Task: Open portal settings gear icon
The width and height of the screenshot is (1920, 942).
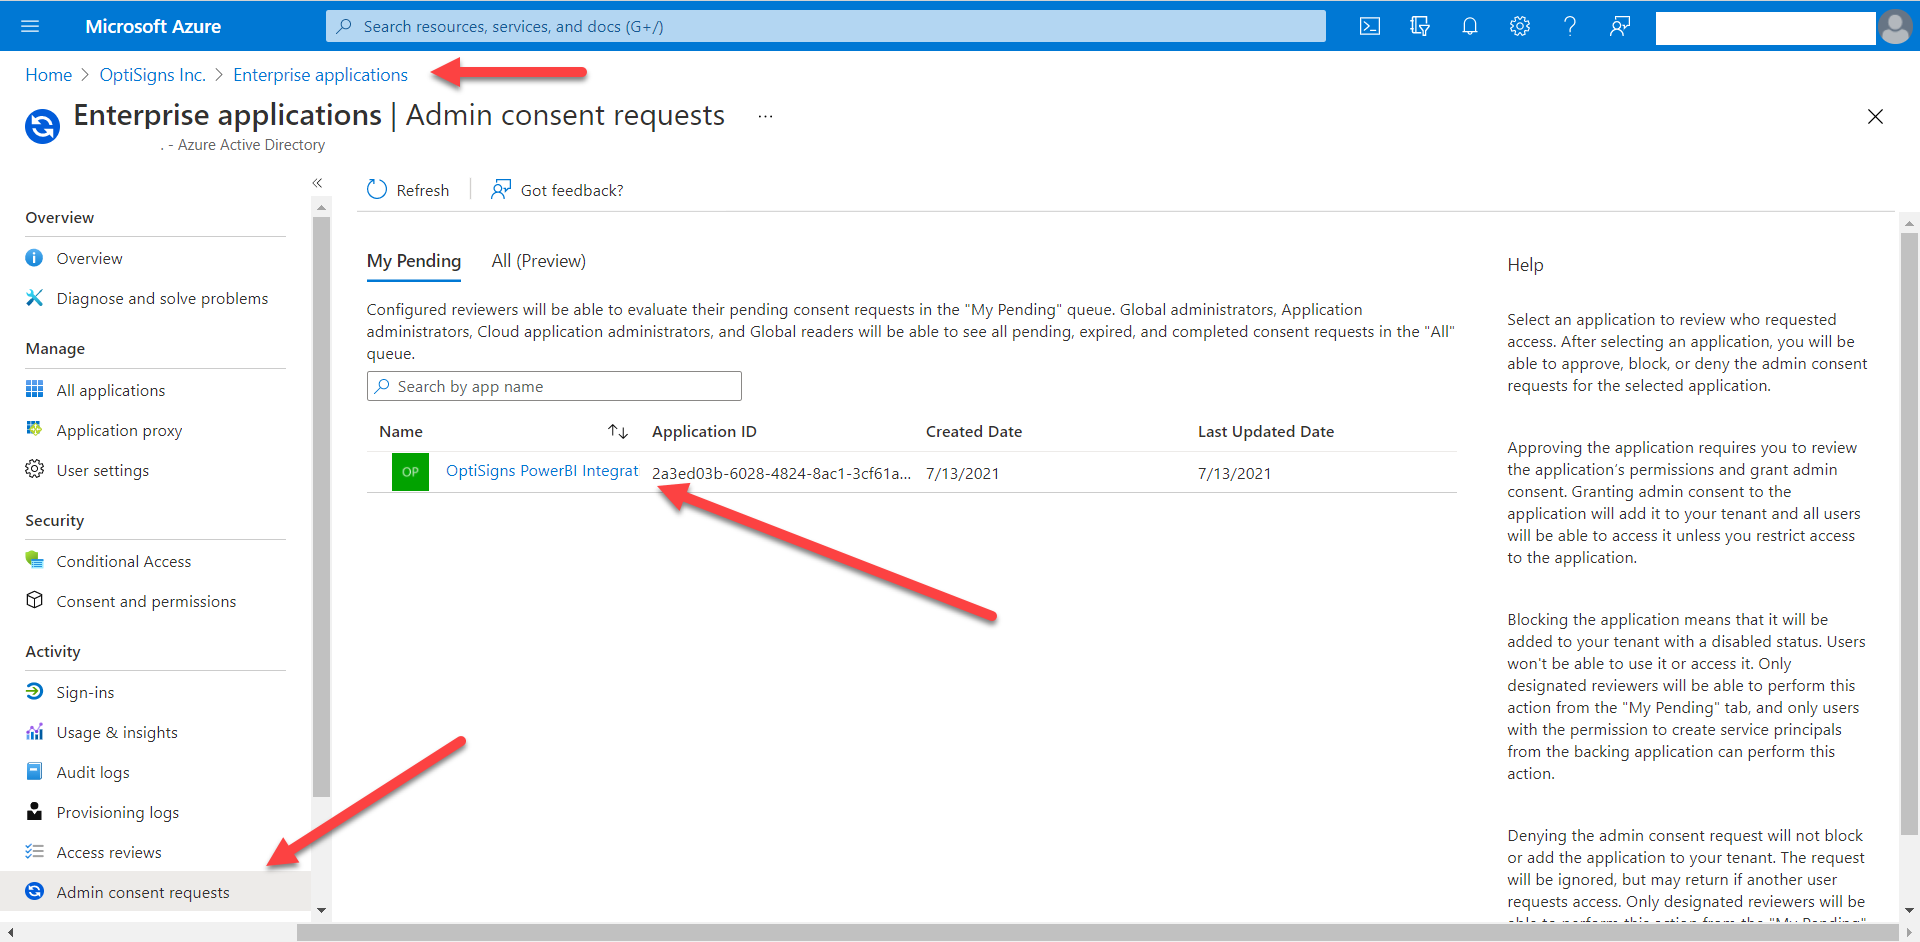Action: (1519, 27)
